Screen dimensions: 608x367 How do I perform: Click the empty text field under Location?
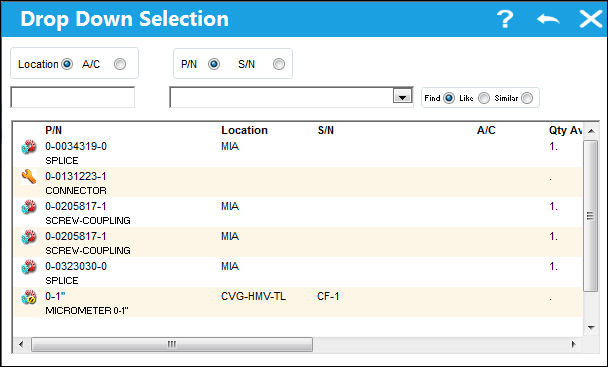73,97
